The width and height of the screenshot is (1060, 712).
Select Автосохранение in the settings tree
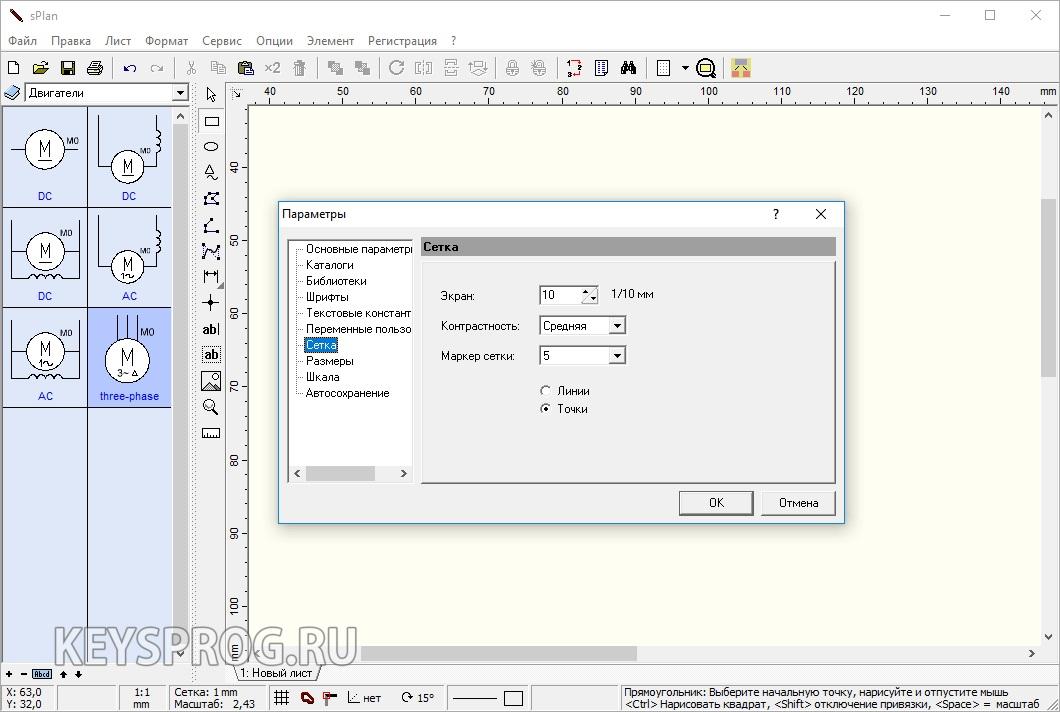point(347,393)
